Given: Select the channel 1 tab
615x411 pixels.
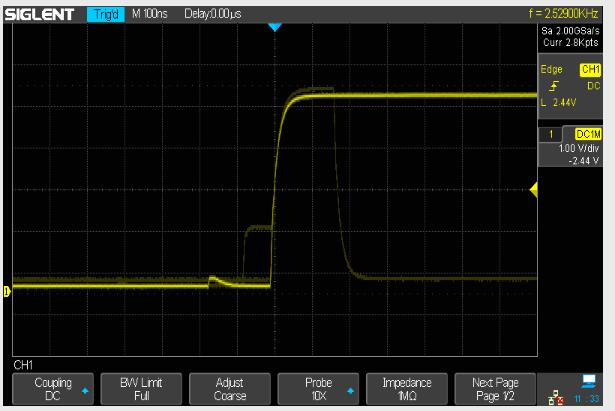Looking at the screenshot, I should tap(550, 135).
